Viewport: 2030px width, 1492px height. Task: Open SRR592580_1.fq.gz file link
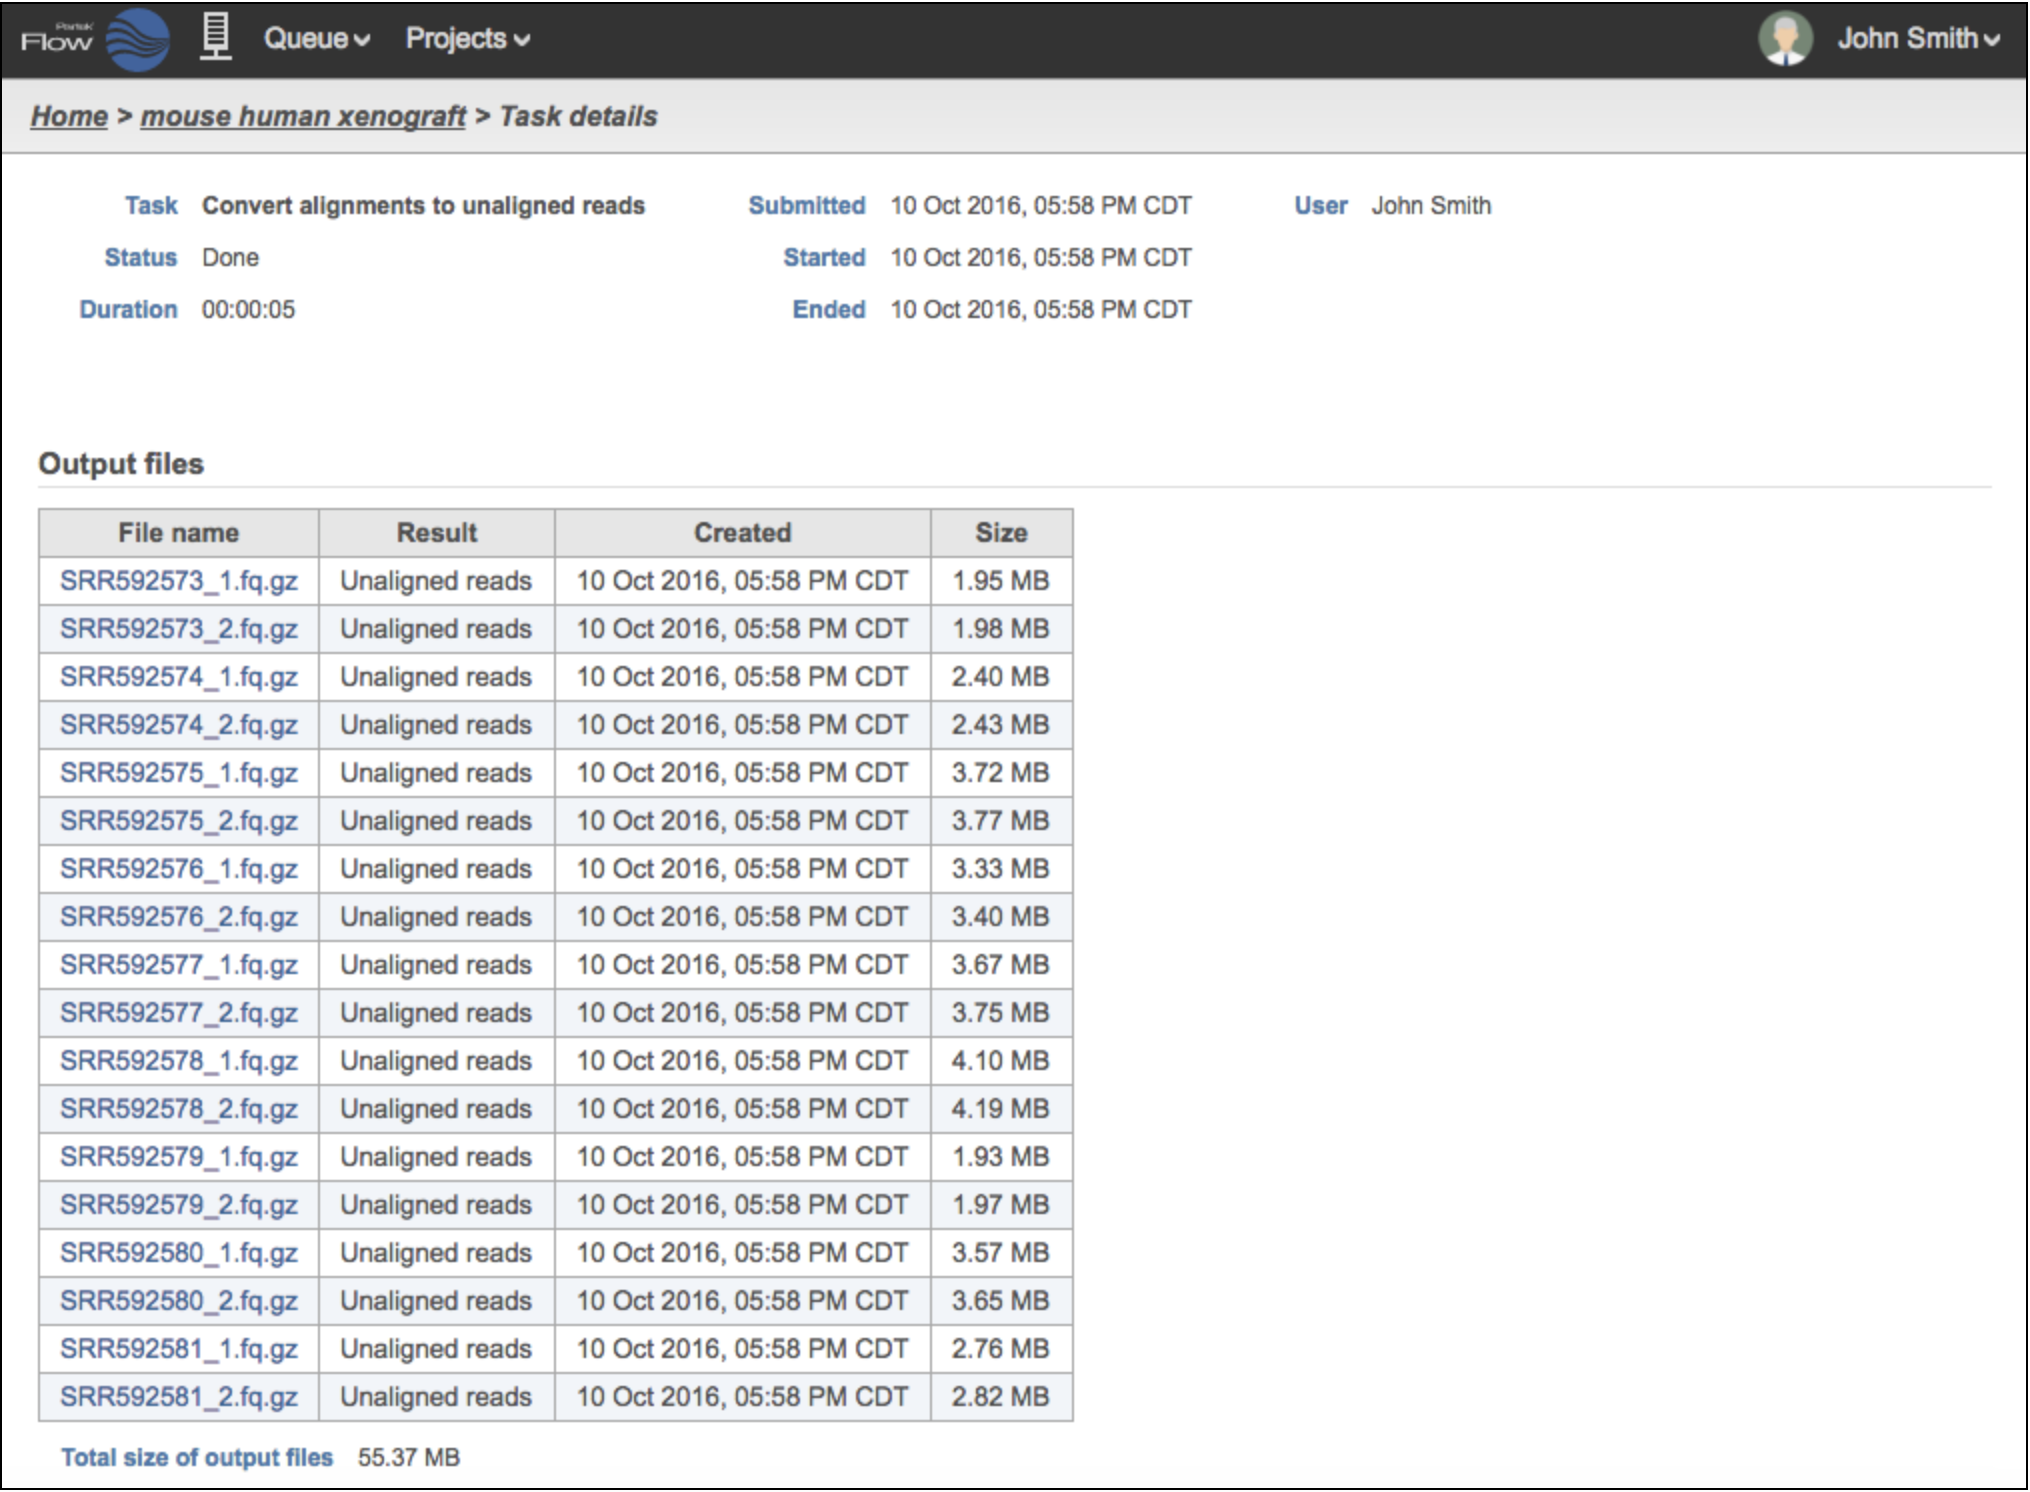pyautogui.click(x=178, y=1253)
